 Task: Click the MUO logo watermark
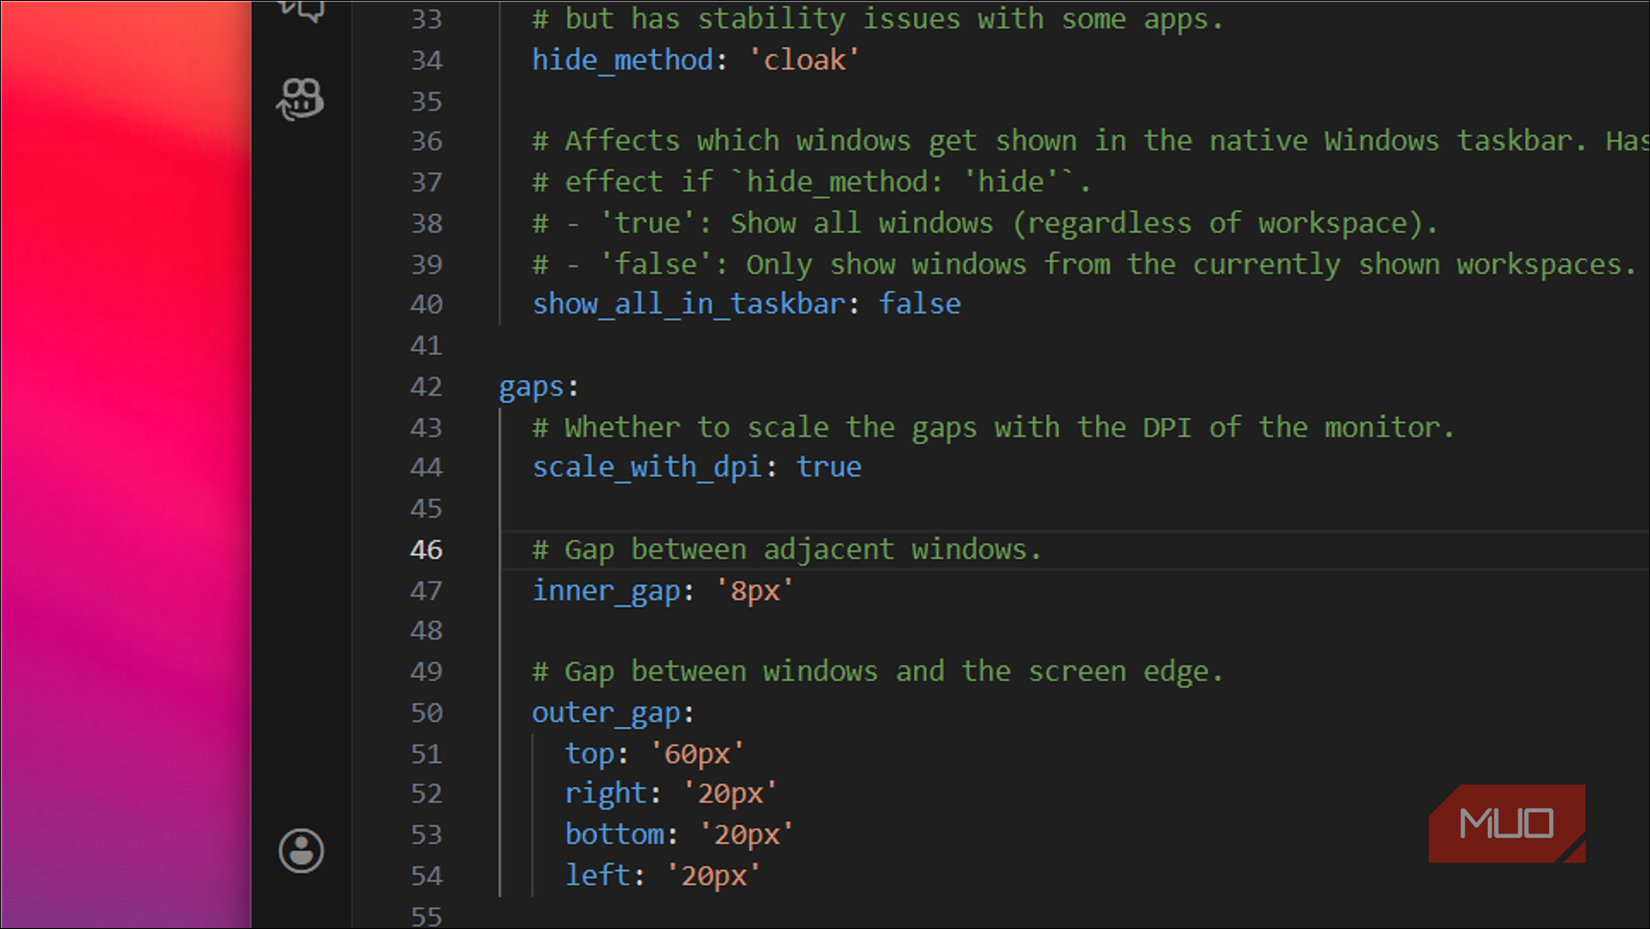[x=1507, y=823]
